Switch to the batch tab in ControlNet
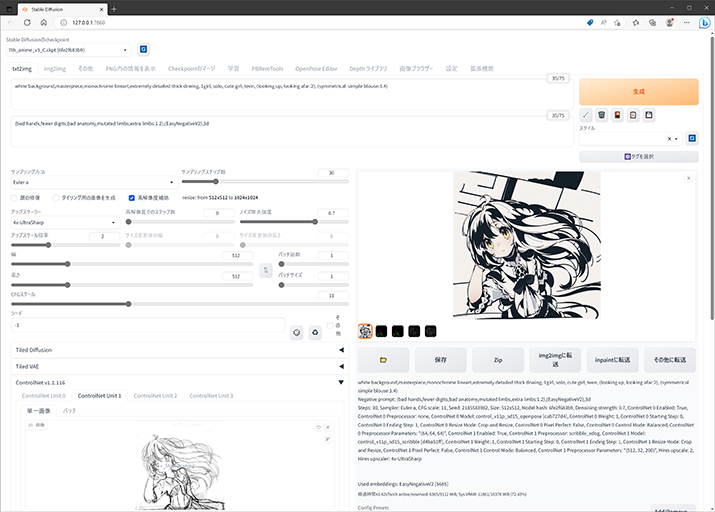The image size is (715, 512). (x=69, y=411)
